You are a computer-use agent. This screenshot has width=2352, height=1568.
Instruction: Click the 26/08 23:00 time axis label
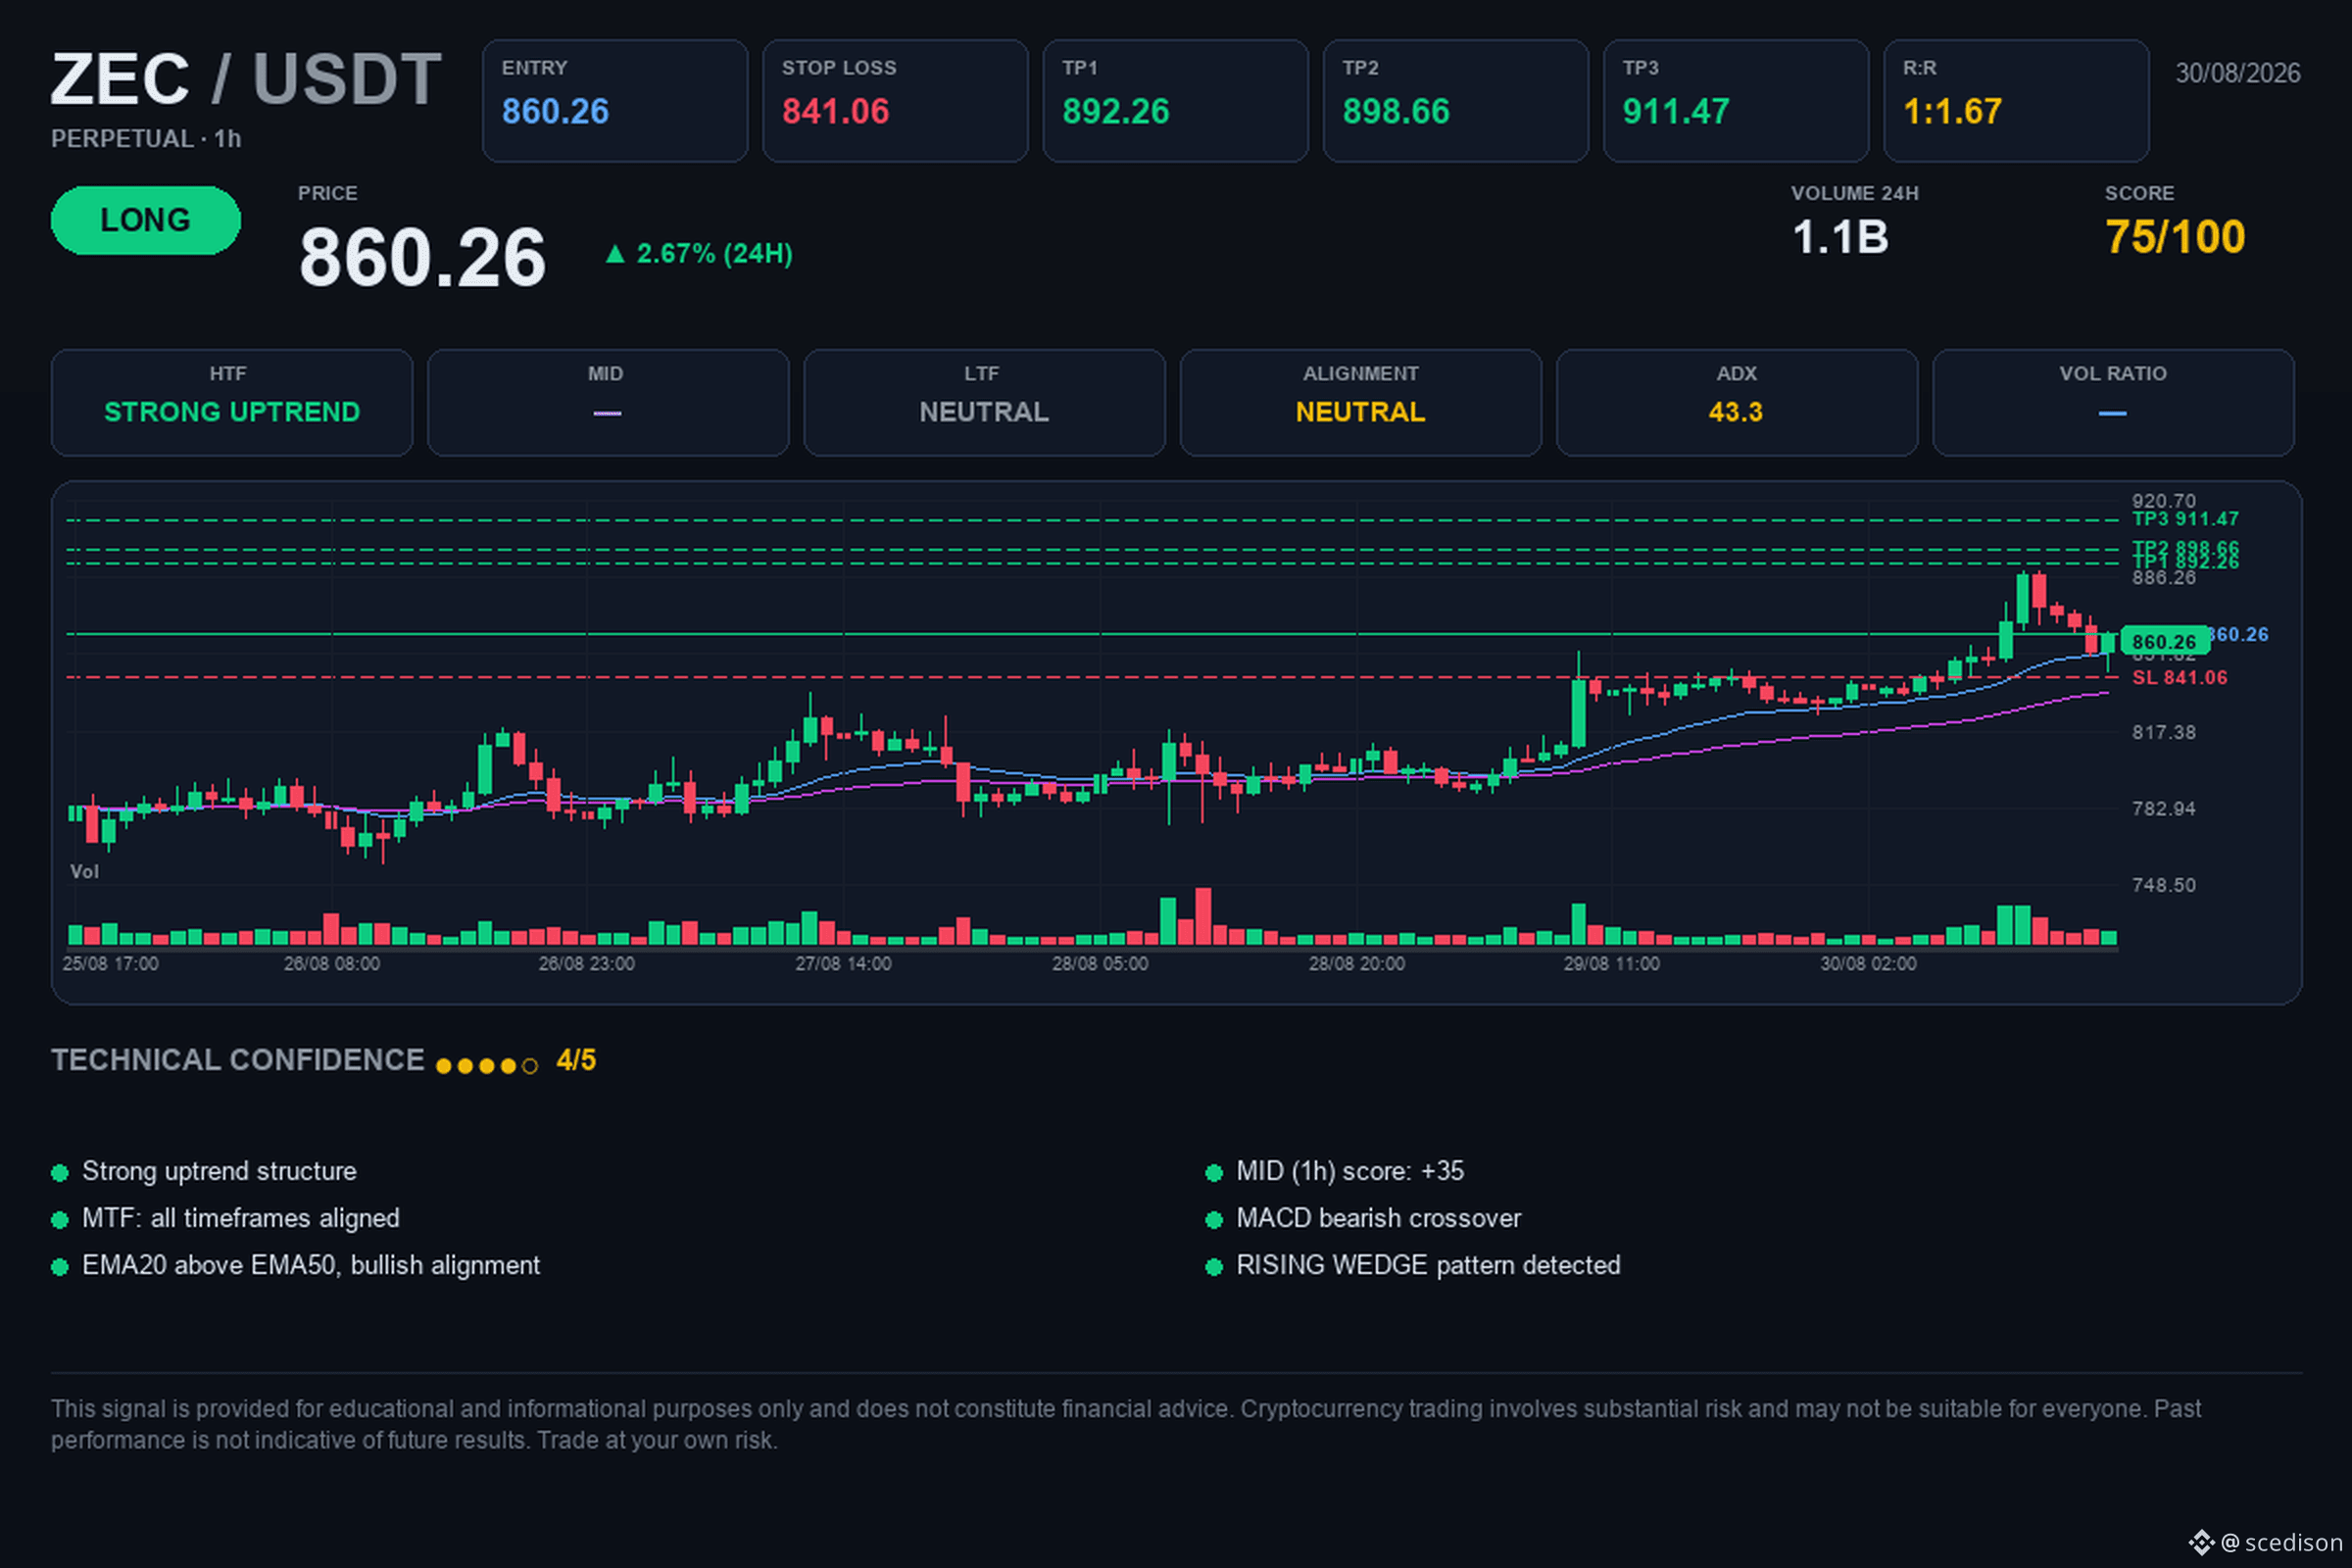[x=587, y=964]
